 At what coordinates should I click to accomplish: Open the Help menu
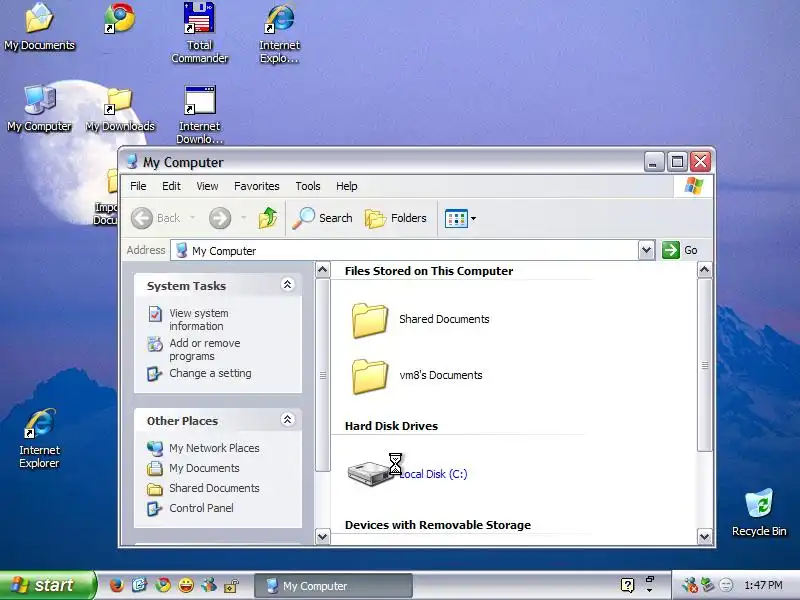(346, 186)
